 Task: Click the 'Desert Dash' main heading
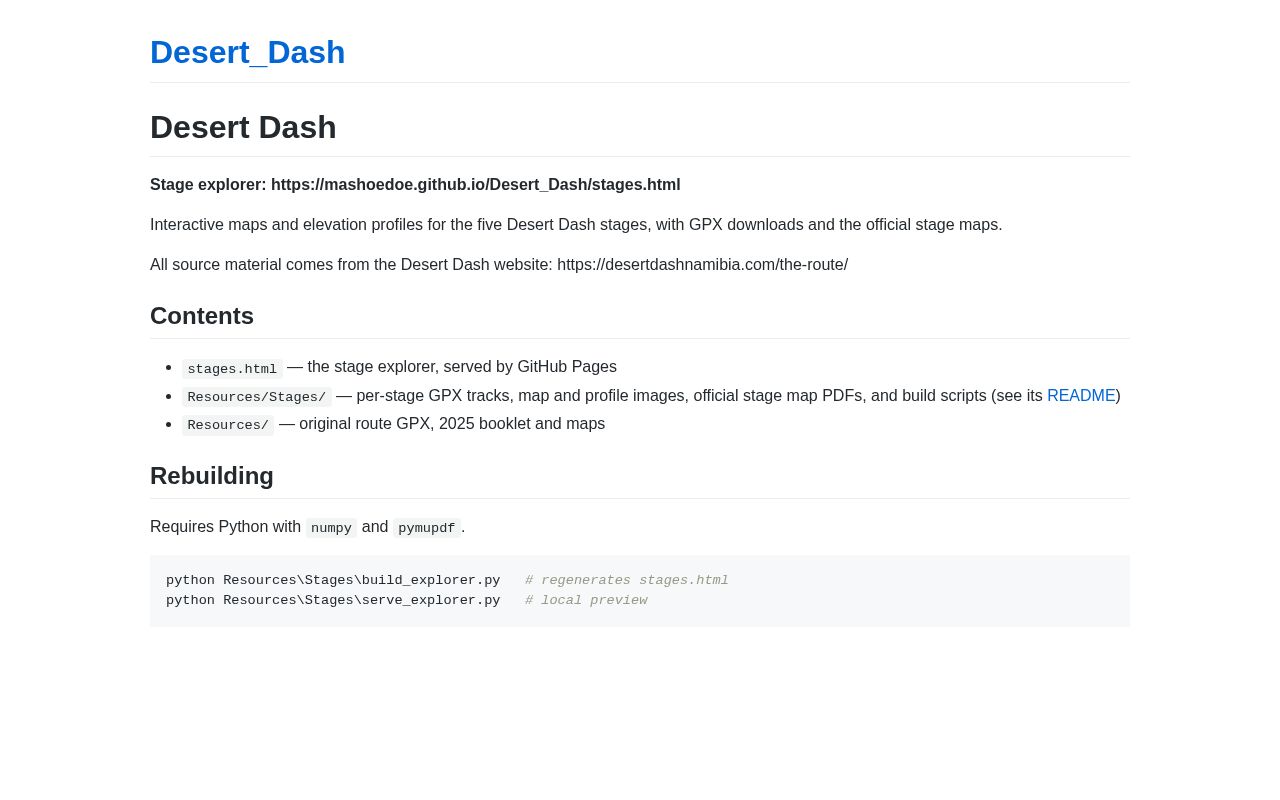pyautogui.click(x=243, y=127)
